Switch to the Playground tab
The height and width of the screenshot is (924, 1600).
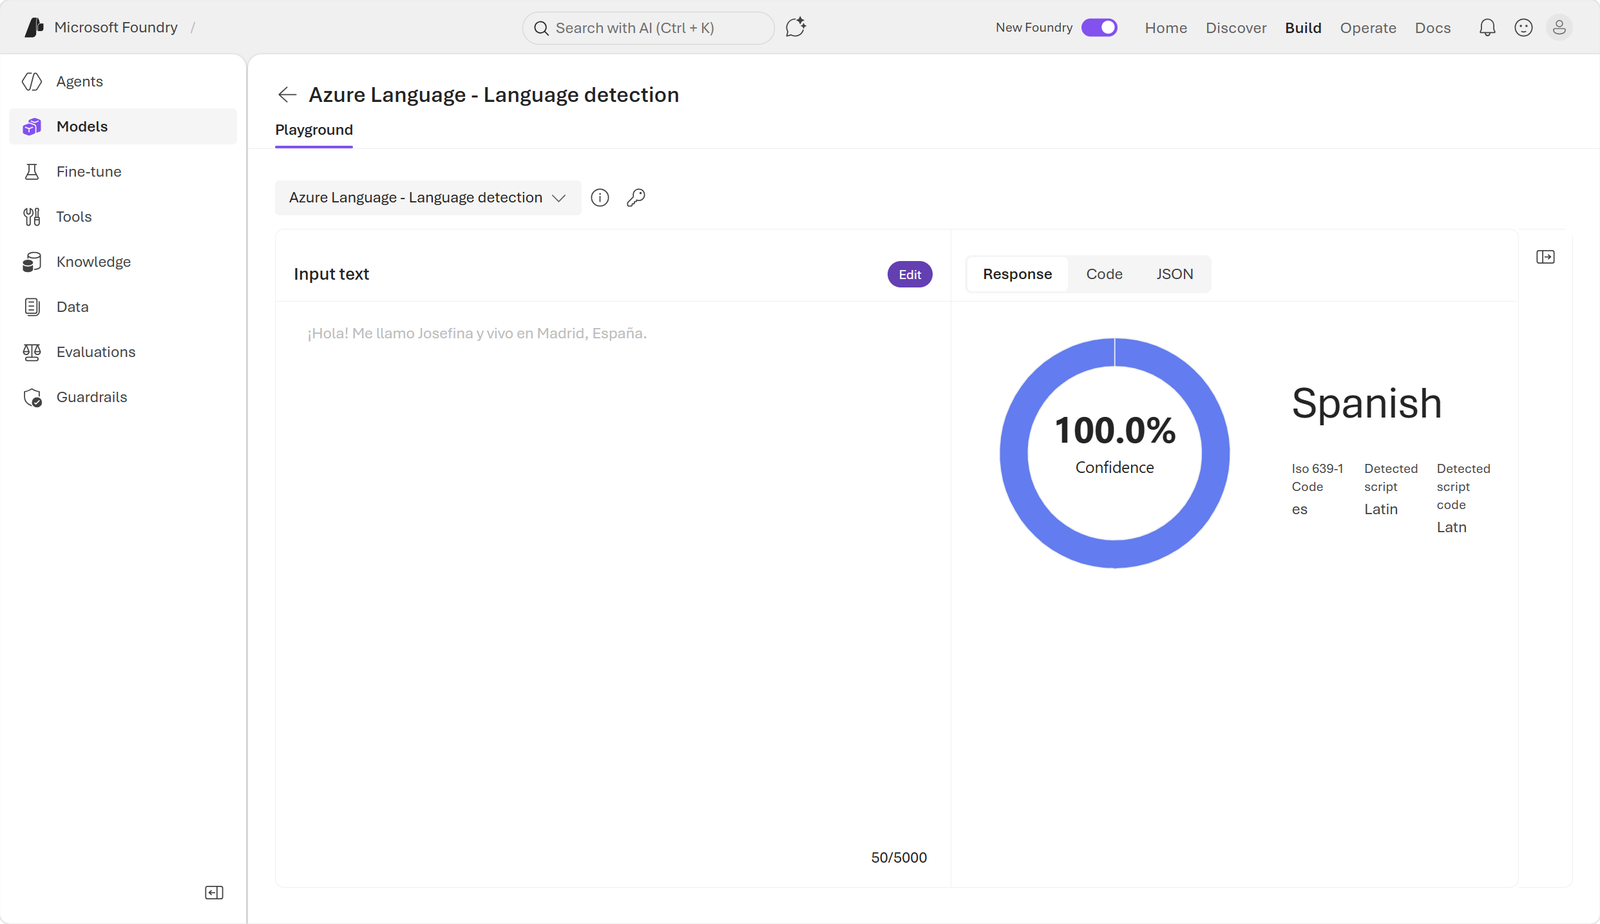(x=314, y=130)
